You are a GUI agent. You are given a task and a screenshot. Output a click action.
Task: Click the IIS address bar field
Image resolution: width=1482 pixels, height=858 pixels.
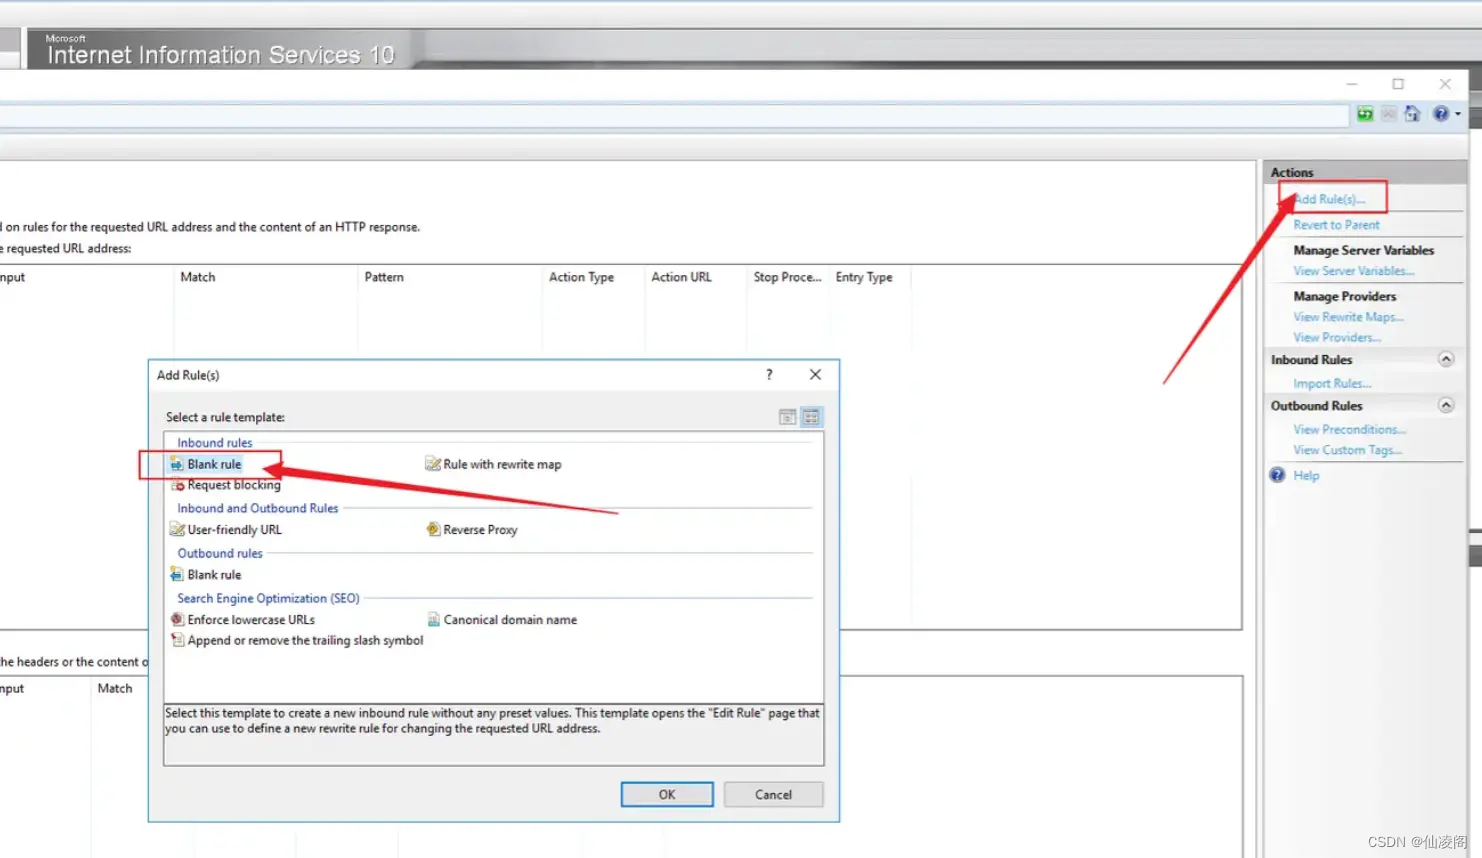(674, 115)
